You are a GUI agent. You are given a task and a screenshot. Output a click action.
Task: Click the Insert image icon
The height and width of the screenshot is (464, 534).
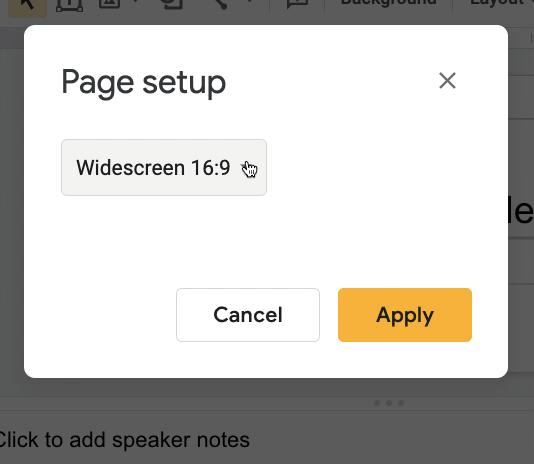109,4
